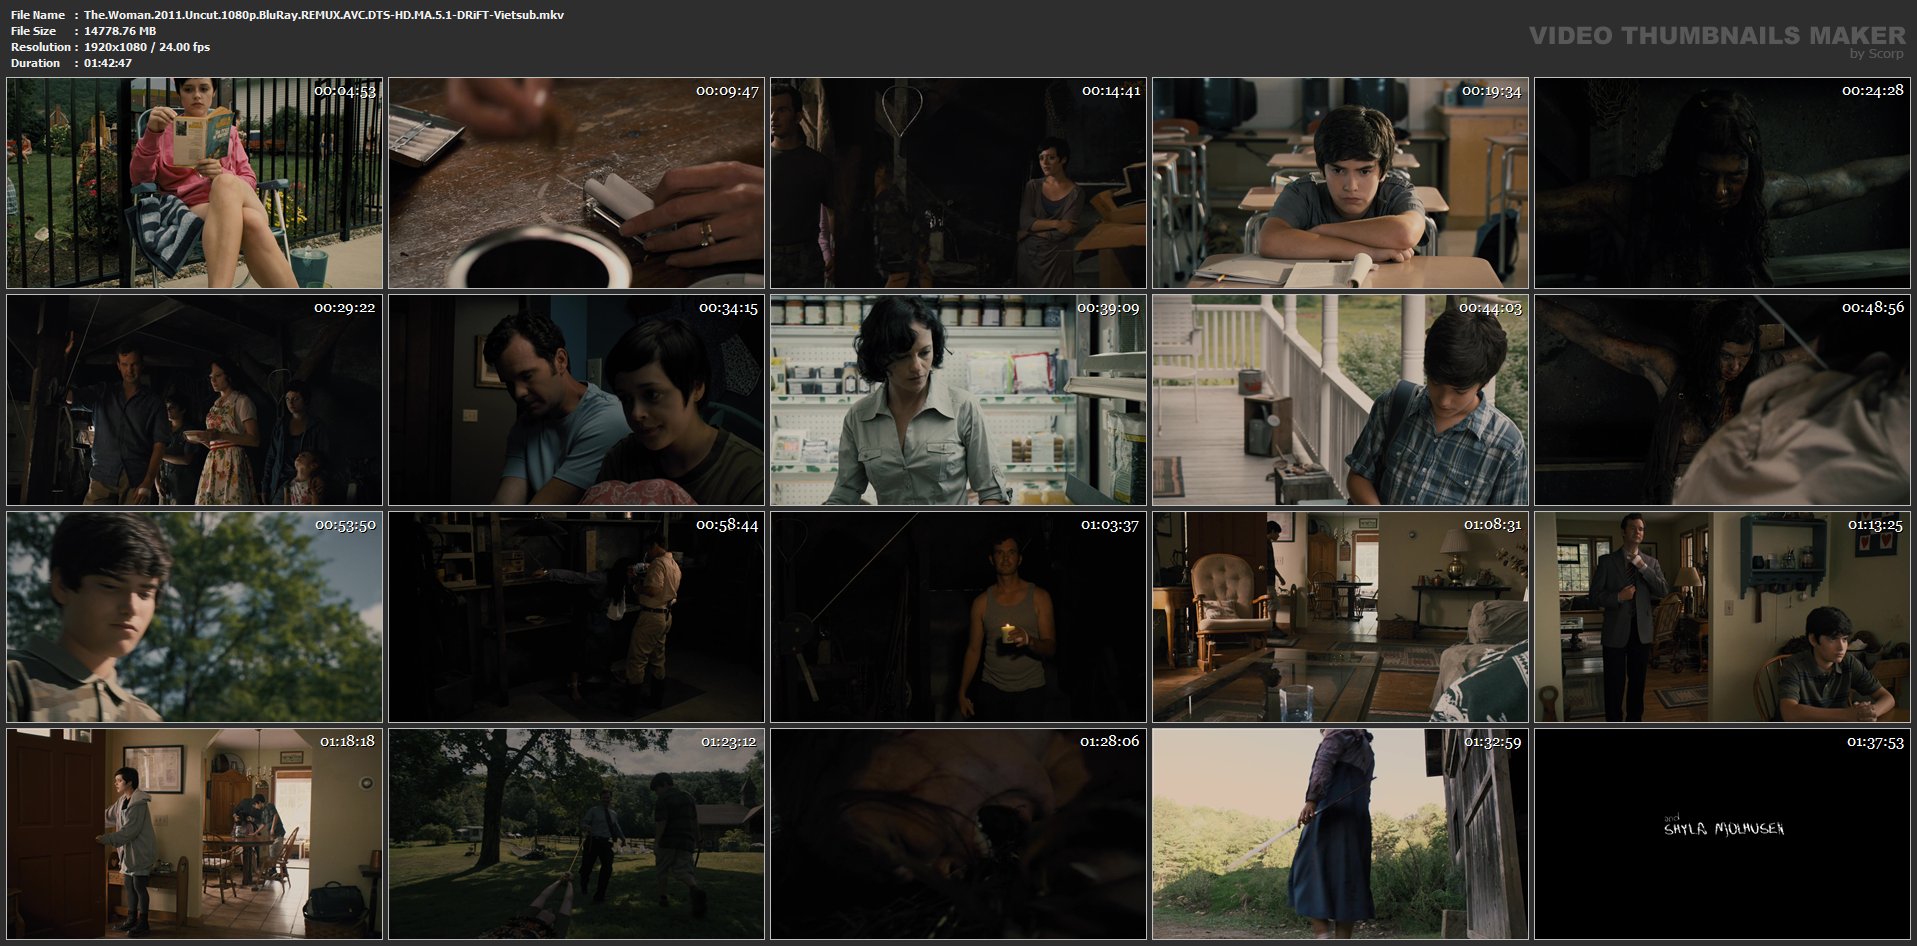
Task: Open the thumbnail at 01:28:06
Action: [x=958, y=834]
